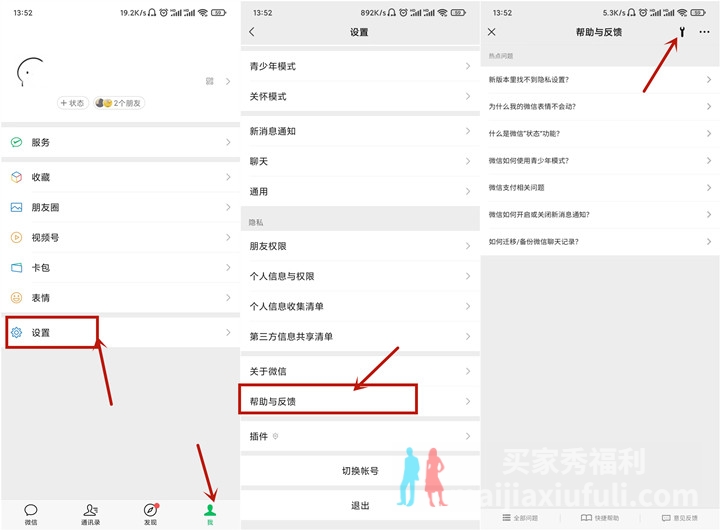Open 通用 general settings

point(360,192)
